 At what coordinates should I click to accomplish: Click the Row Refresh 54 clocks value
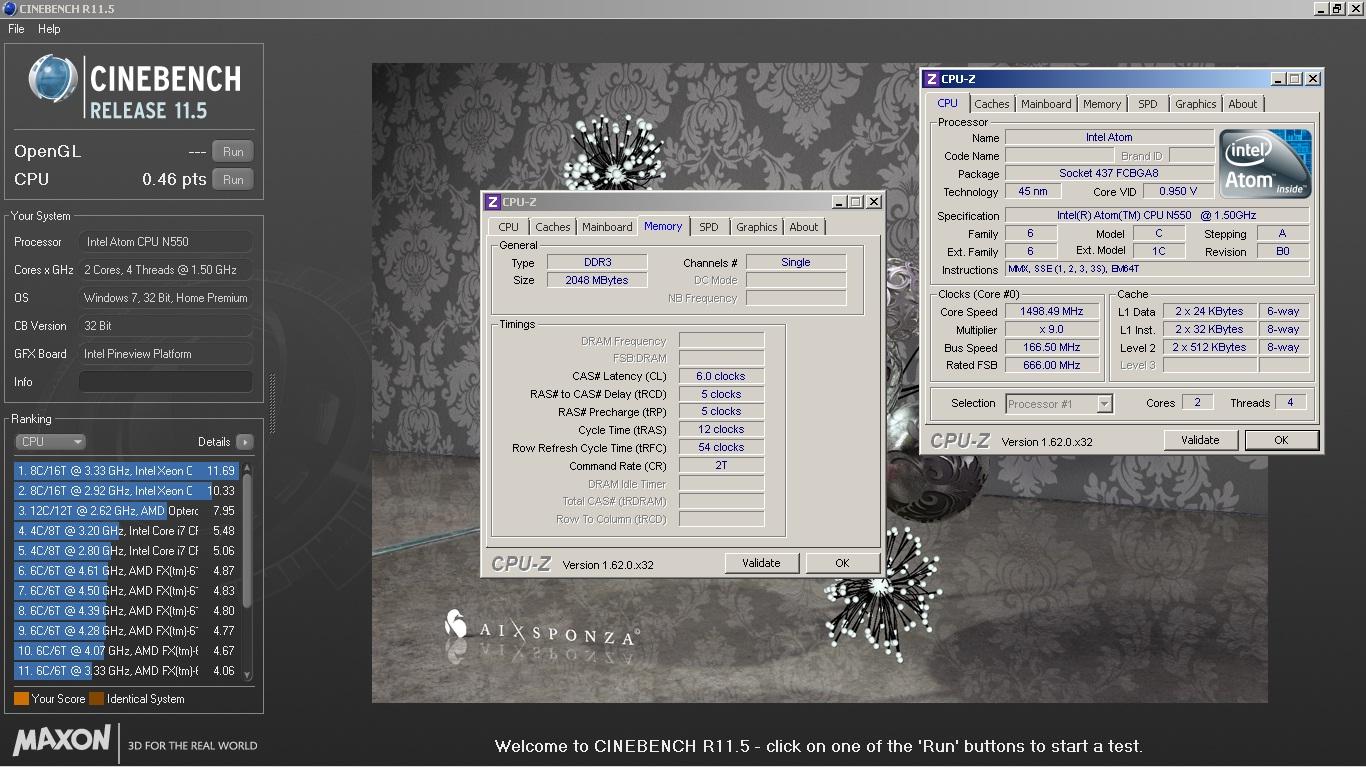721,448
